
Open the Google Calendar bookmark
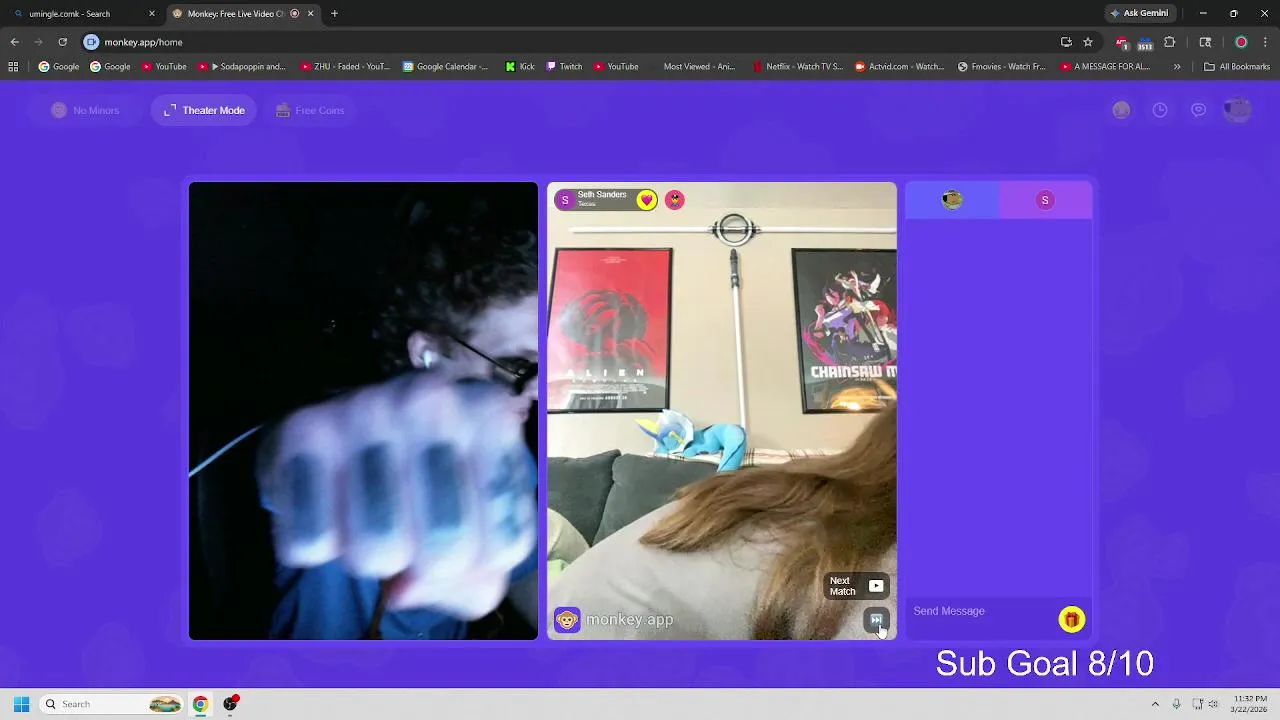coord(445,67)
